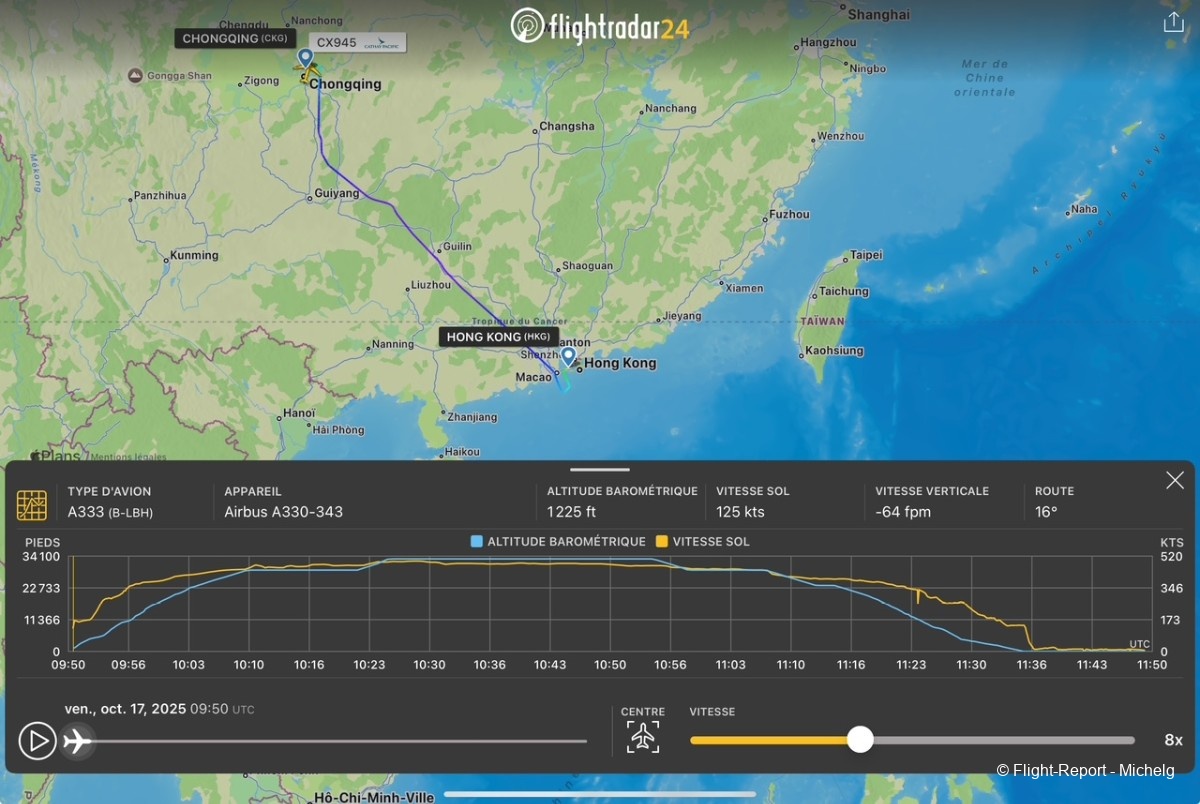1200x804 pixels.
Task: Click the yellow aircraft data grid icon
Action: [x=32, y=505]
